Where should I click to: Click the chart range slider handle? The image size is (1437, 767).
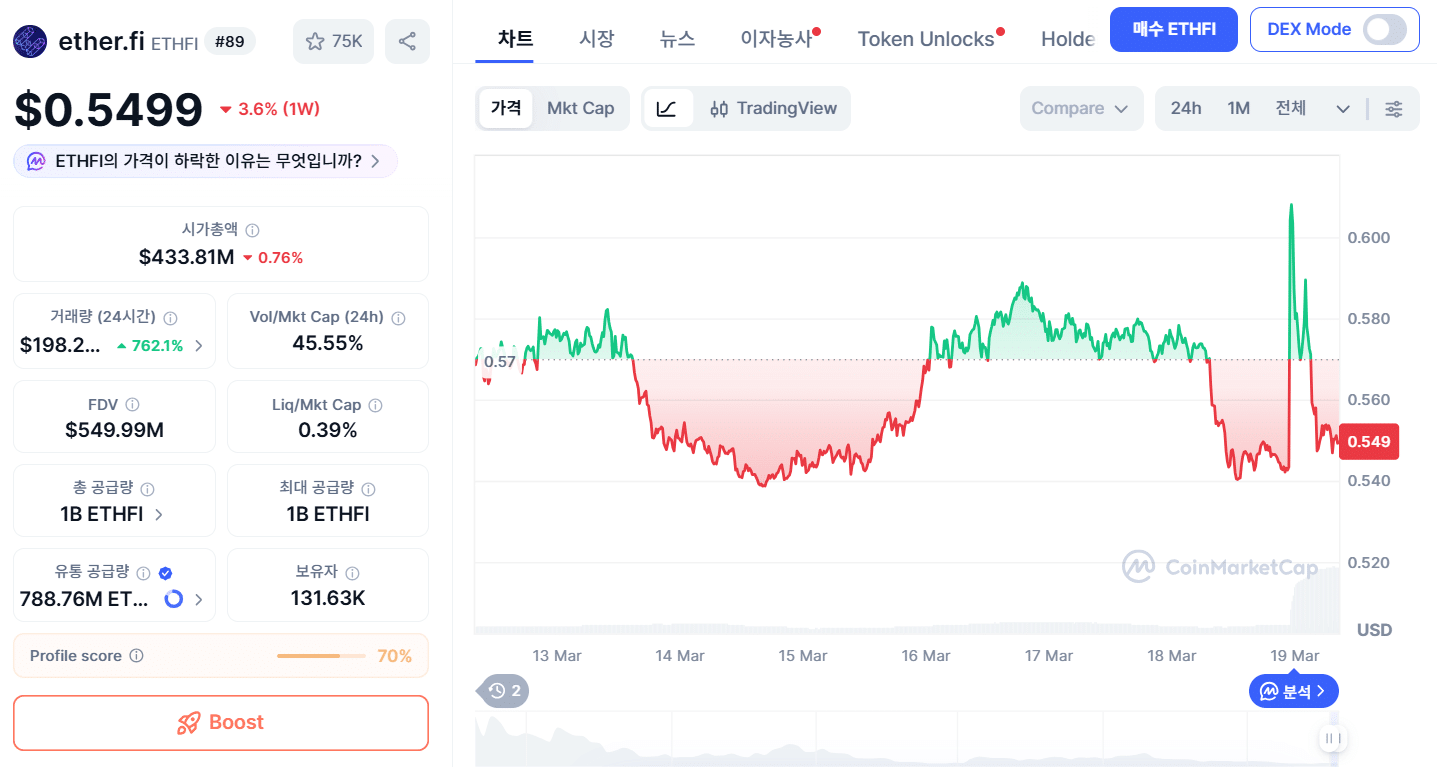1331,739
